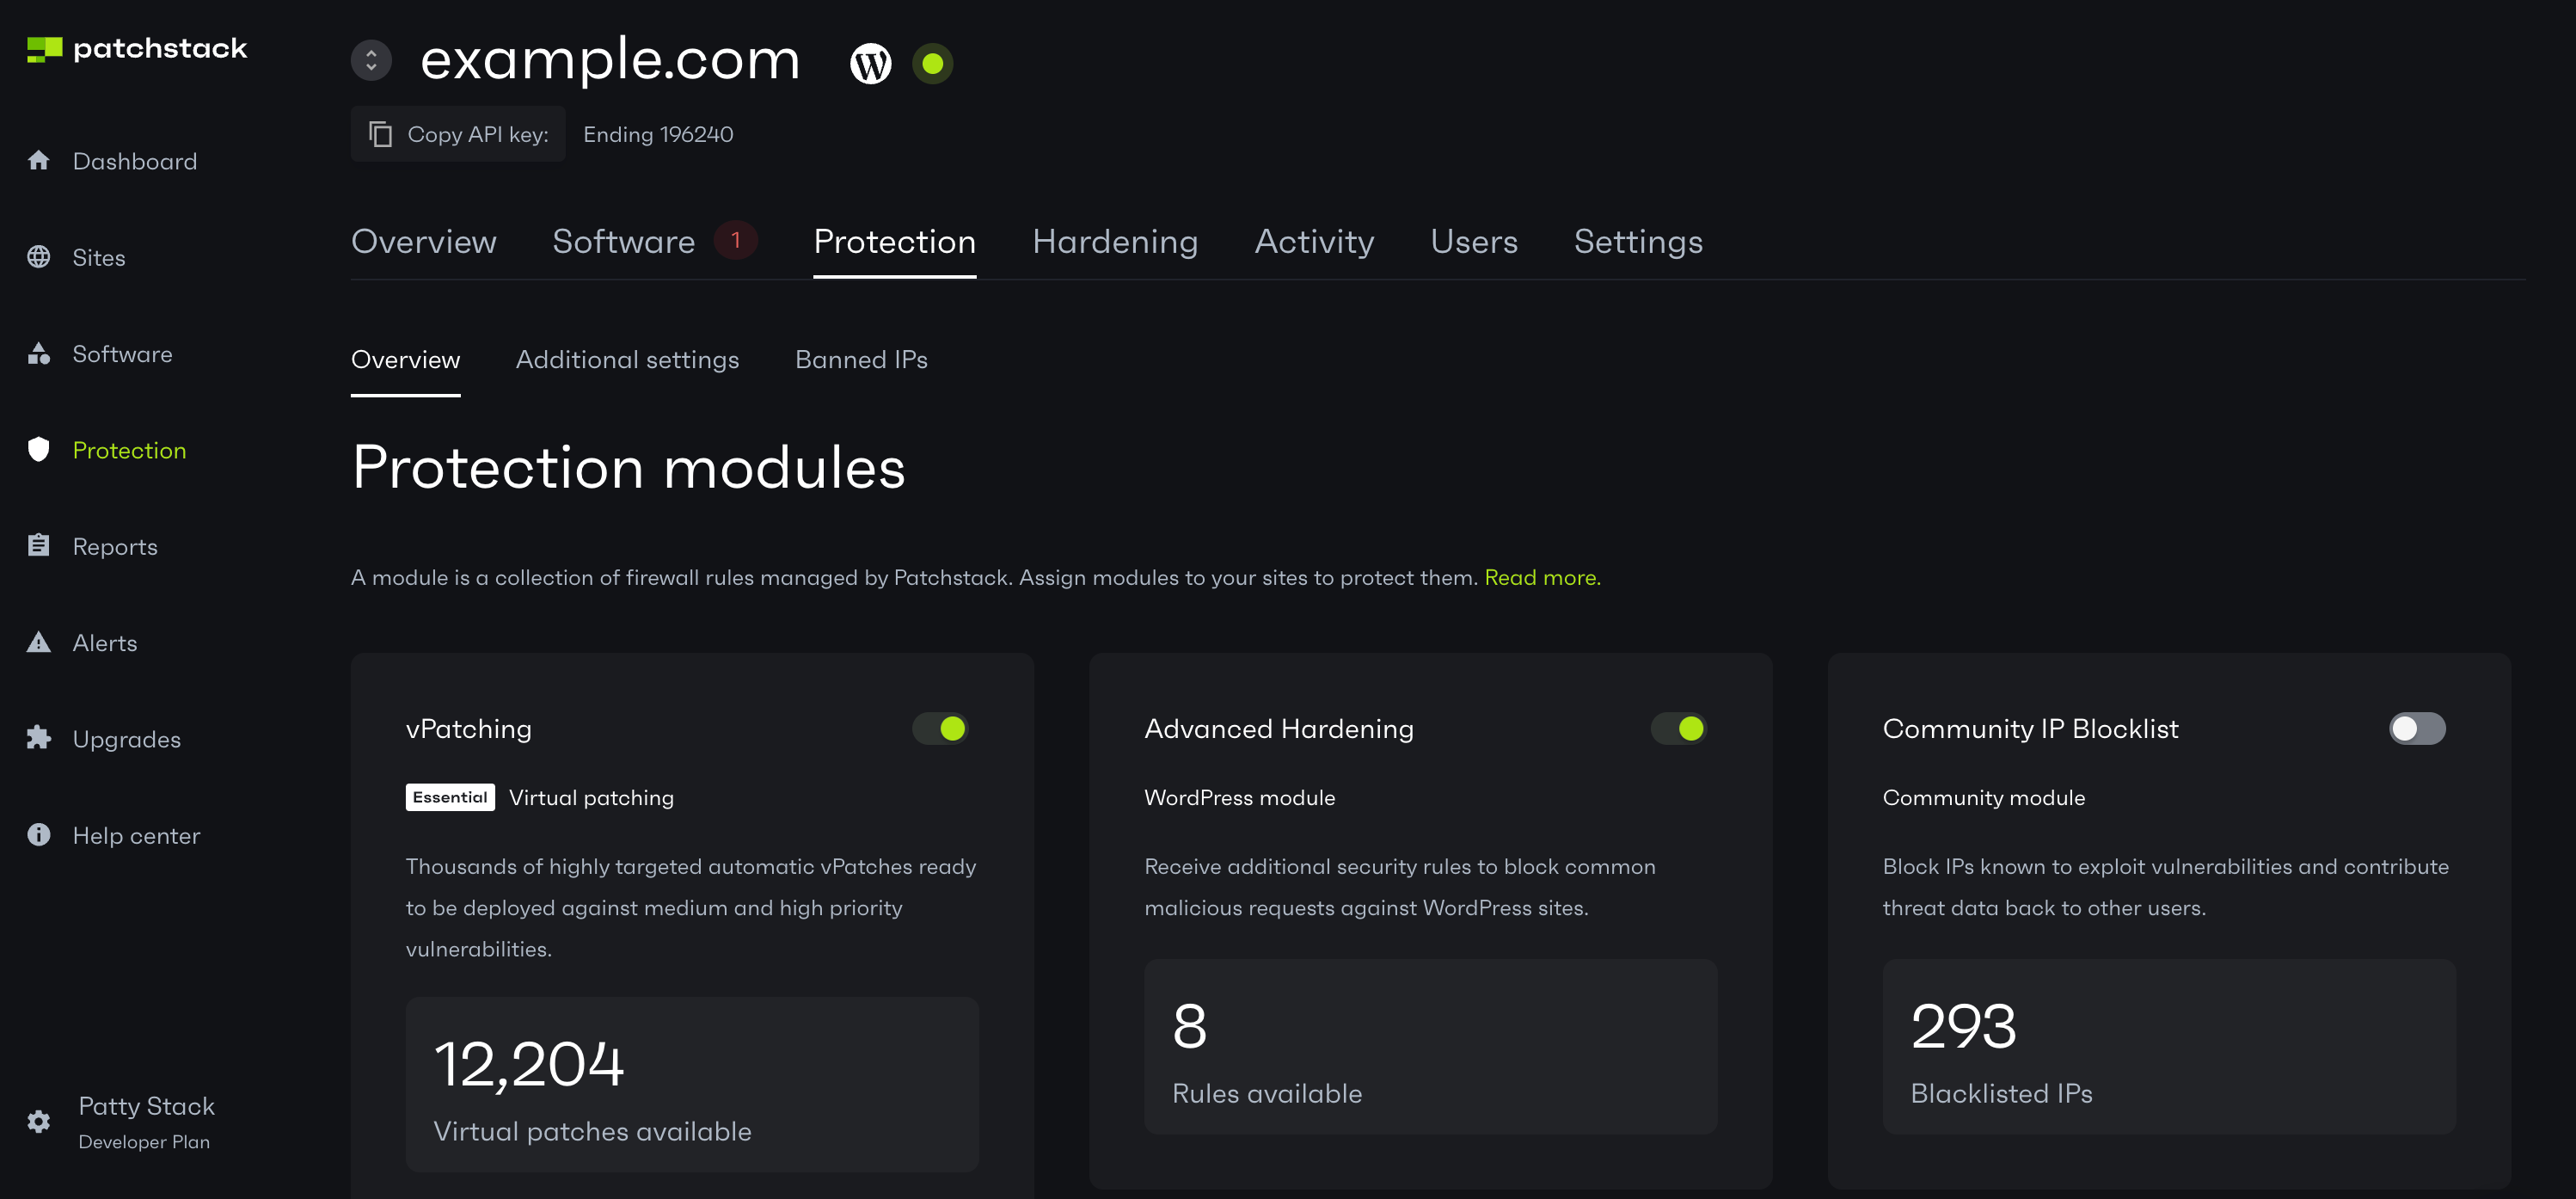Click the Upgrades puzzle piece icon
Screen dimensions: 2576x1199
pyautogui.click(x=38, y=738)
